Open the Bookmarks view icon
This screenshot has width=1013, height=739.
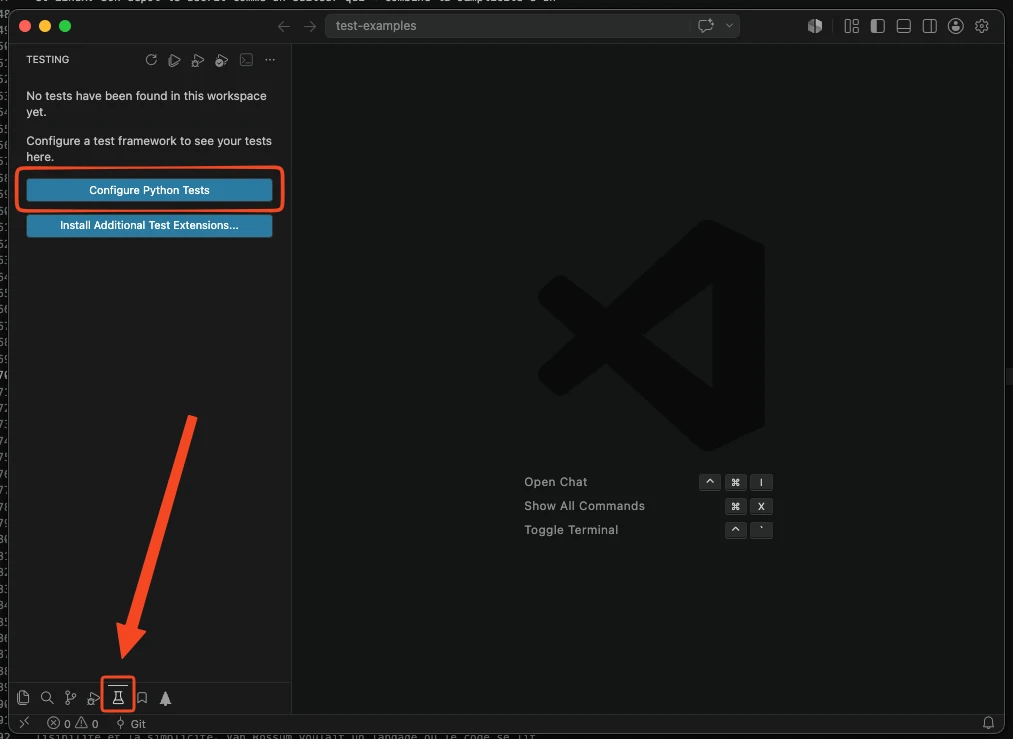(141, 698)
